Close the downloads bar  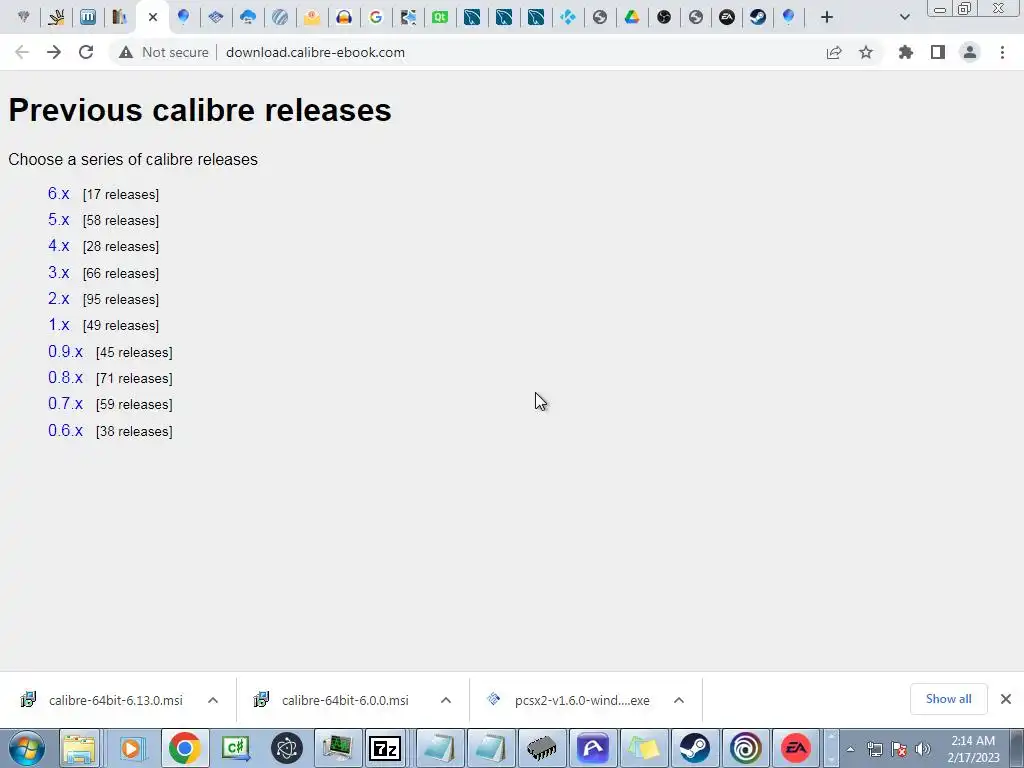pos(1006,699)
